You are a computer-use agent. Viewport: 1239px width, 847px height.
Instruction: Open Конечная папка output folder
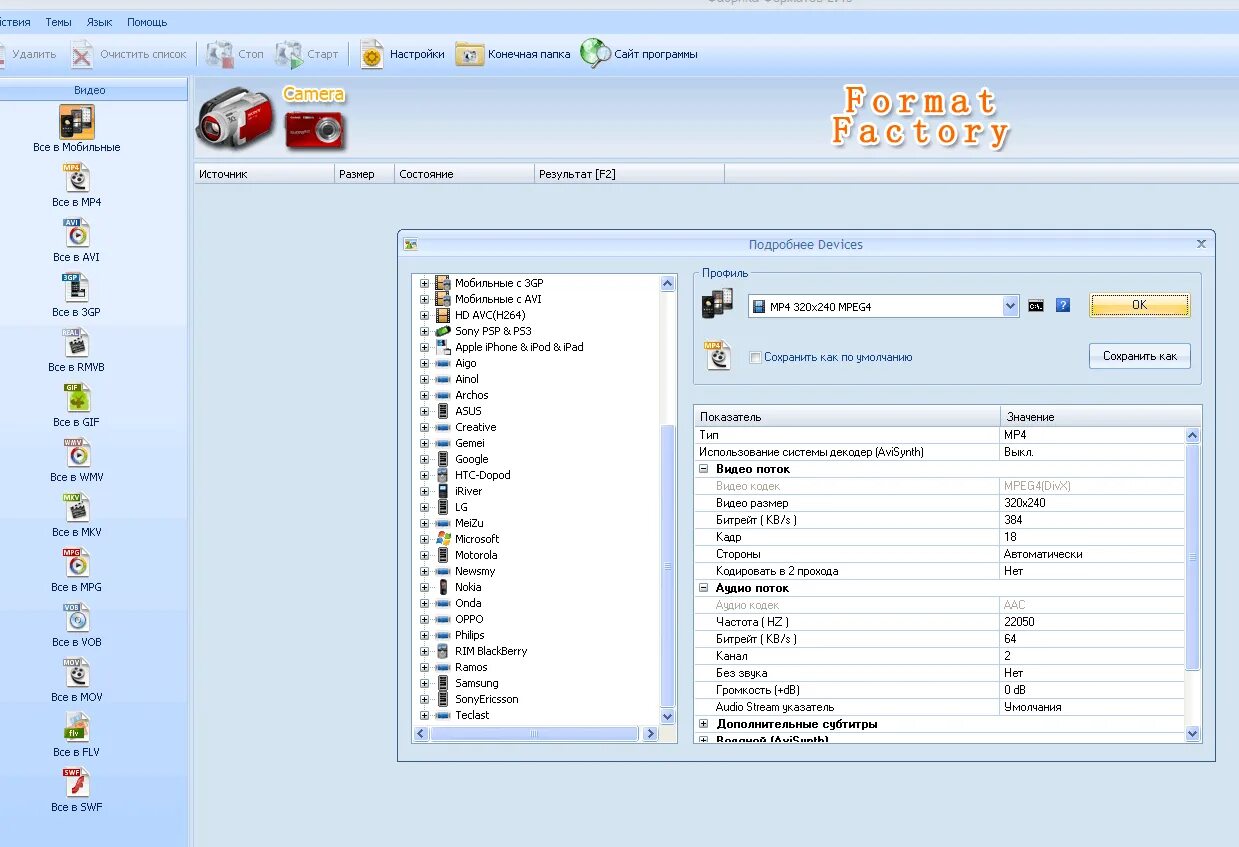tap(513, 54)
